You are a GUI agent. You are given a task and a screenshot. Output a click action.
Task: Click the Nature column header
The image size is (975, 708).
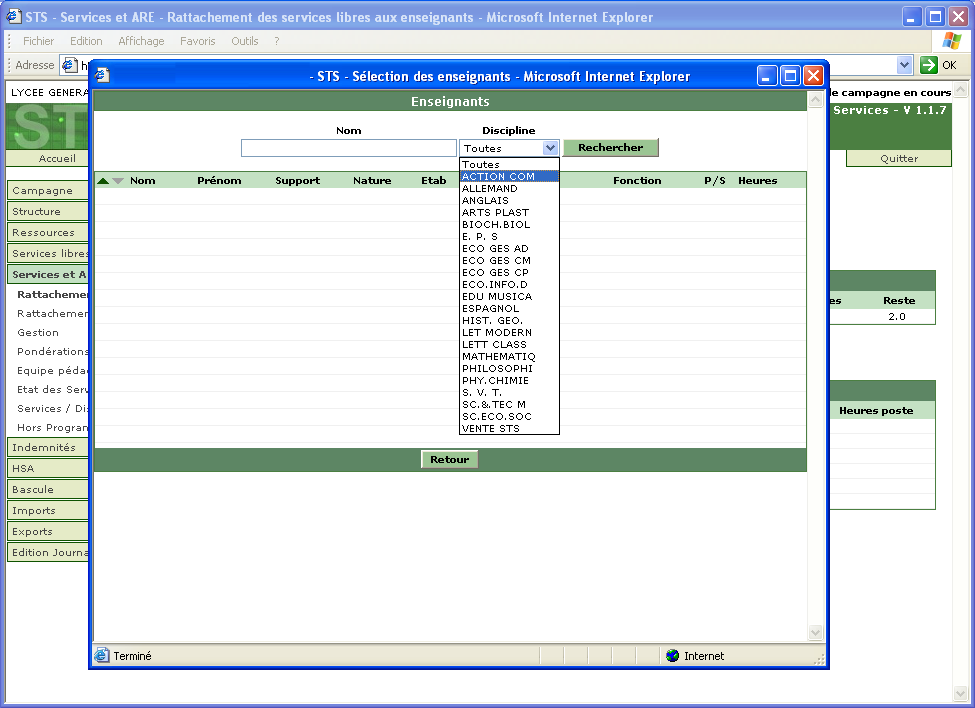coord(372,181)
